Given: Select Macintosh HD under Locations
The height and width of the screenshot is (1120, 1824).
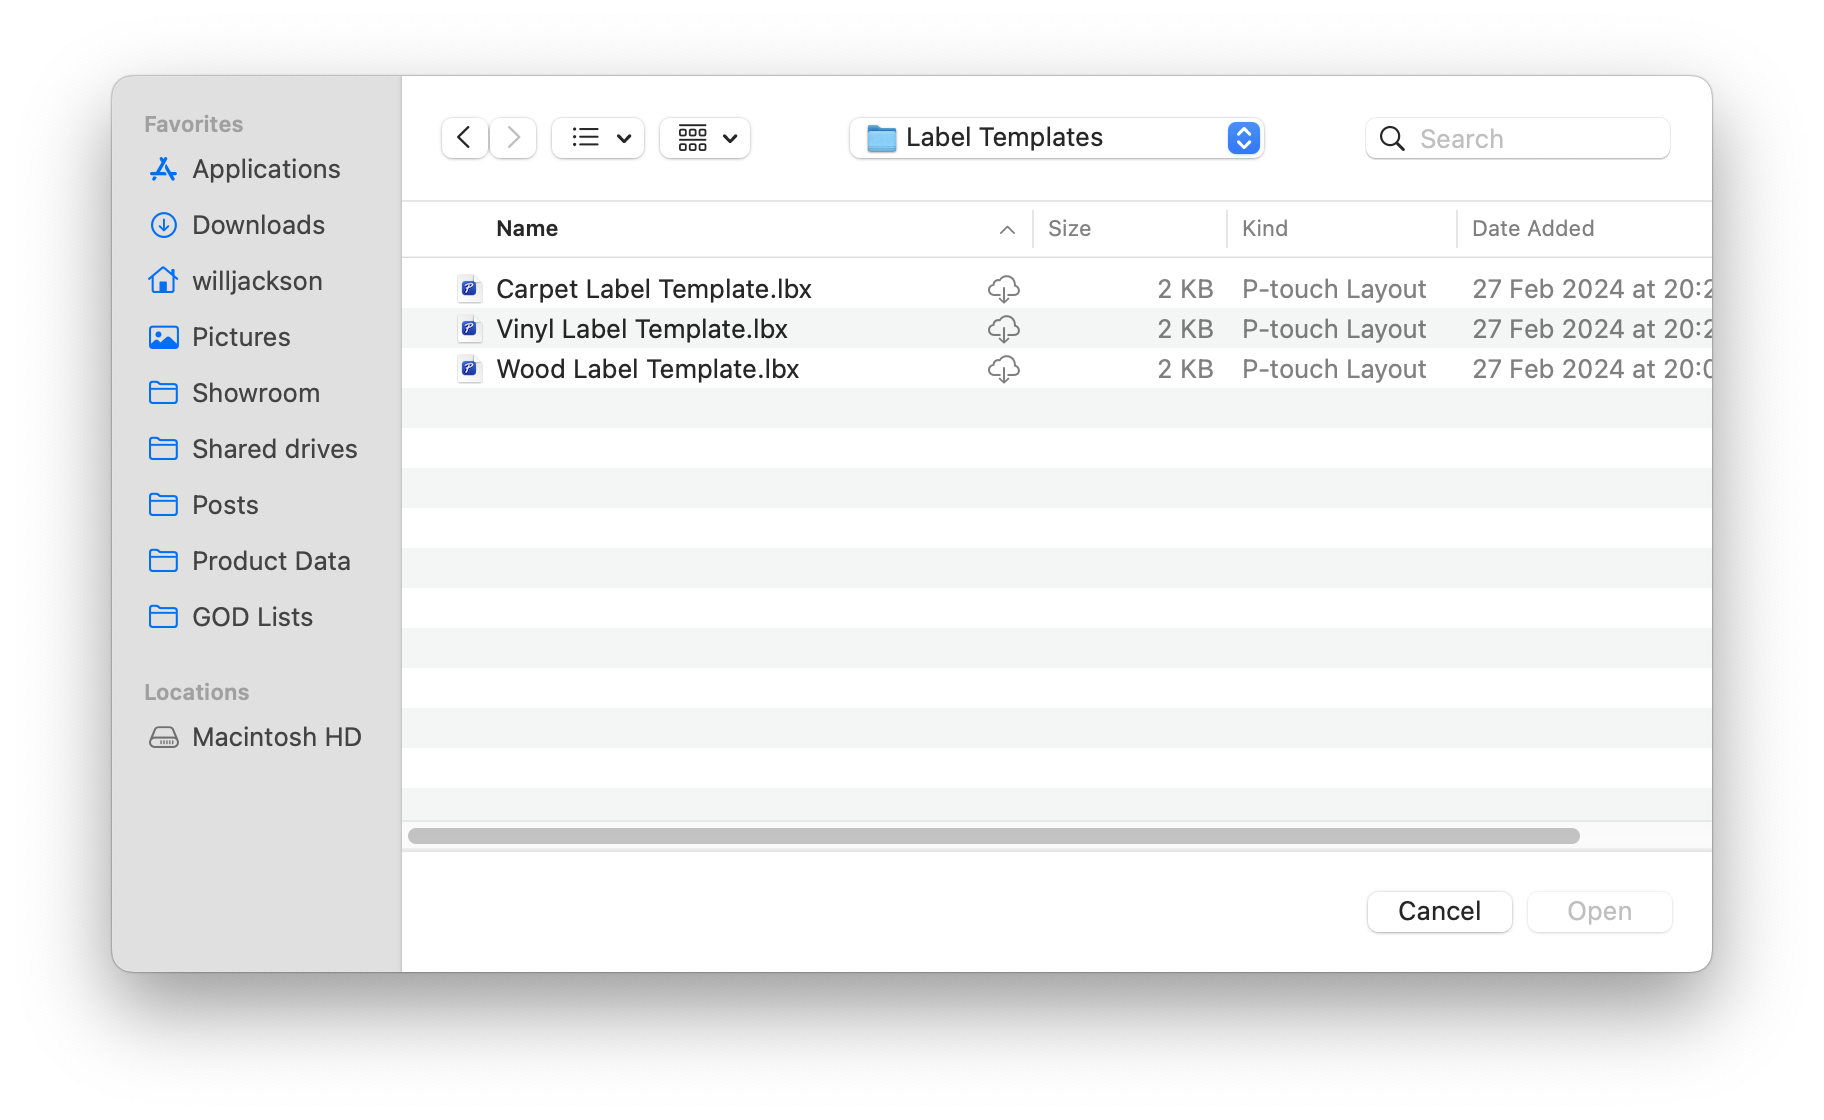Looking at the screenshot, I should [x=276, y=737].
